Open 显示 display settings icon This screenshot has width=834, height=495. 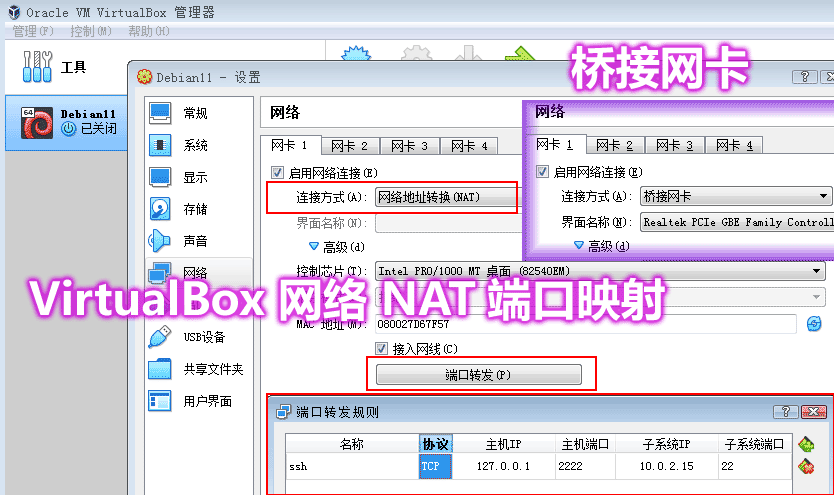(160, 177)
